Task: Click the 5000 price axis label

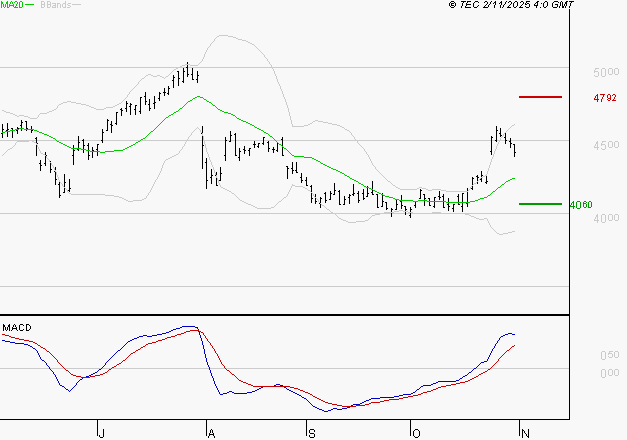Action: tap(606, 72)
